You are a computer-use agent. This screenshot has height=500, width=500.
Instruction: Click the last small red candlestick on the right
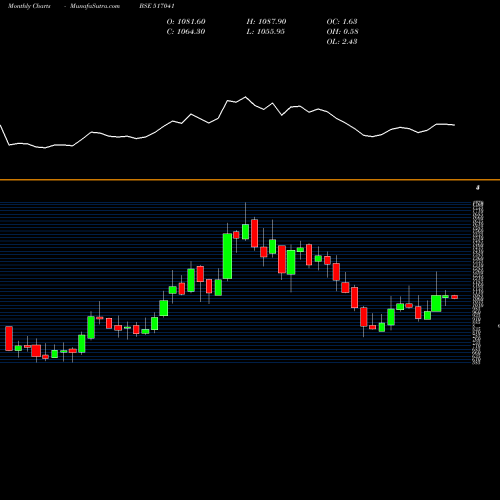click(x=455, y=297)
